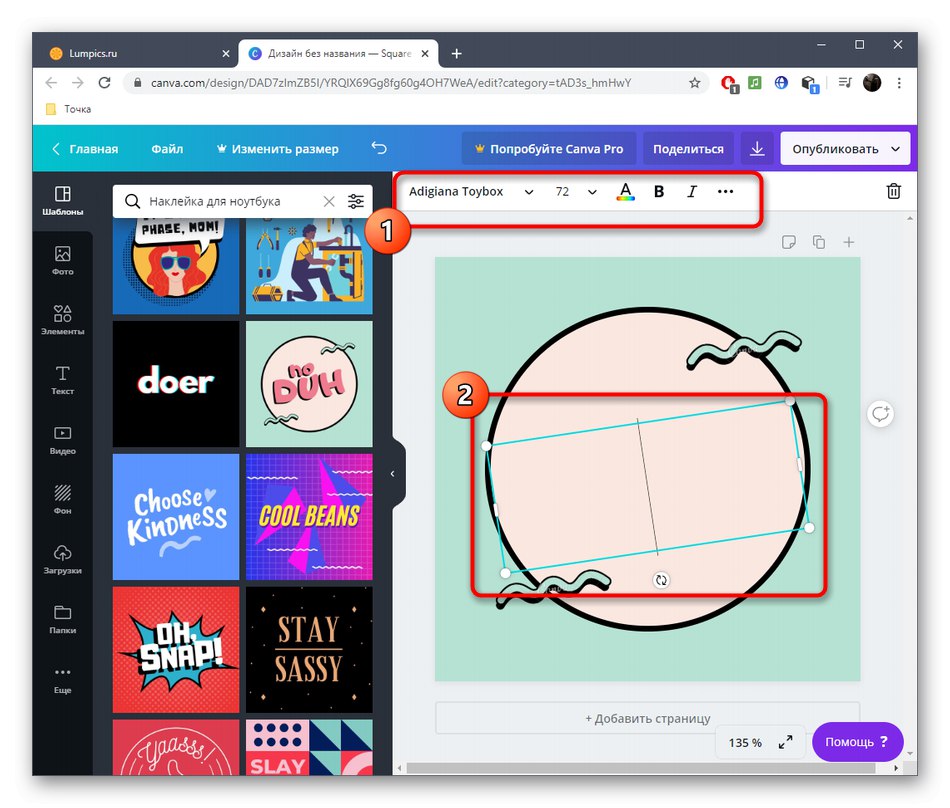Viewport: 950px width, 808px height.
Task: Collapse the side panel arrow
Action: (393, 474)
